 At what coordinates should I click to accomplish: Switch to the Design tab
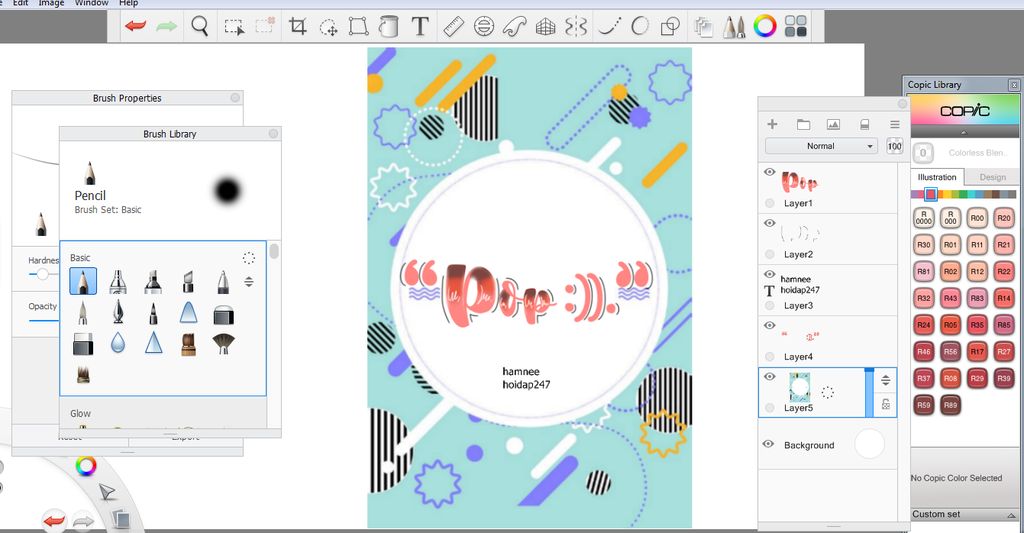click(992, 177)
